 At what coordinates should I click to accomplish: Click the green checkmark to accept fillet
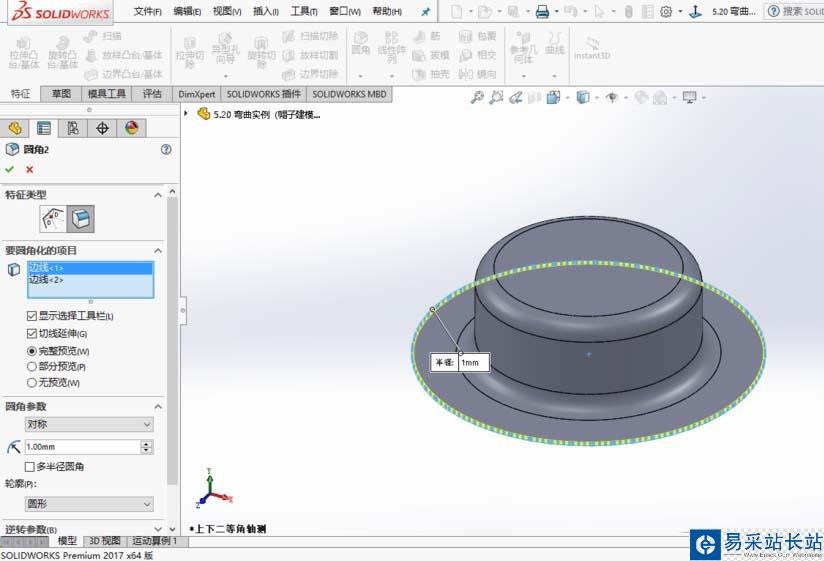(10, 170)
